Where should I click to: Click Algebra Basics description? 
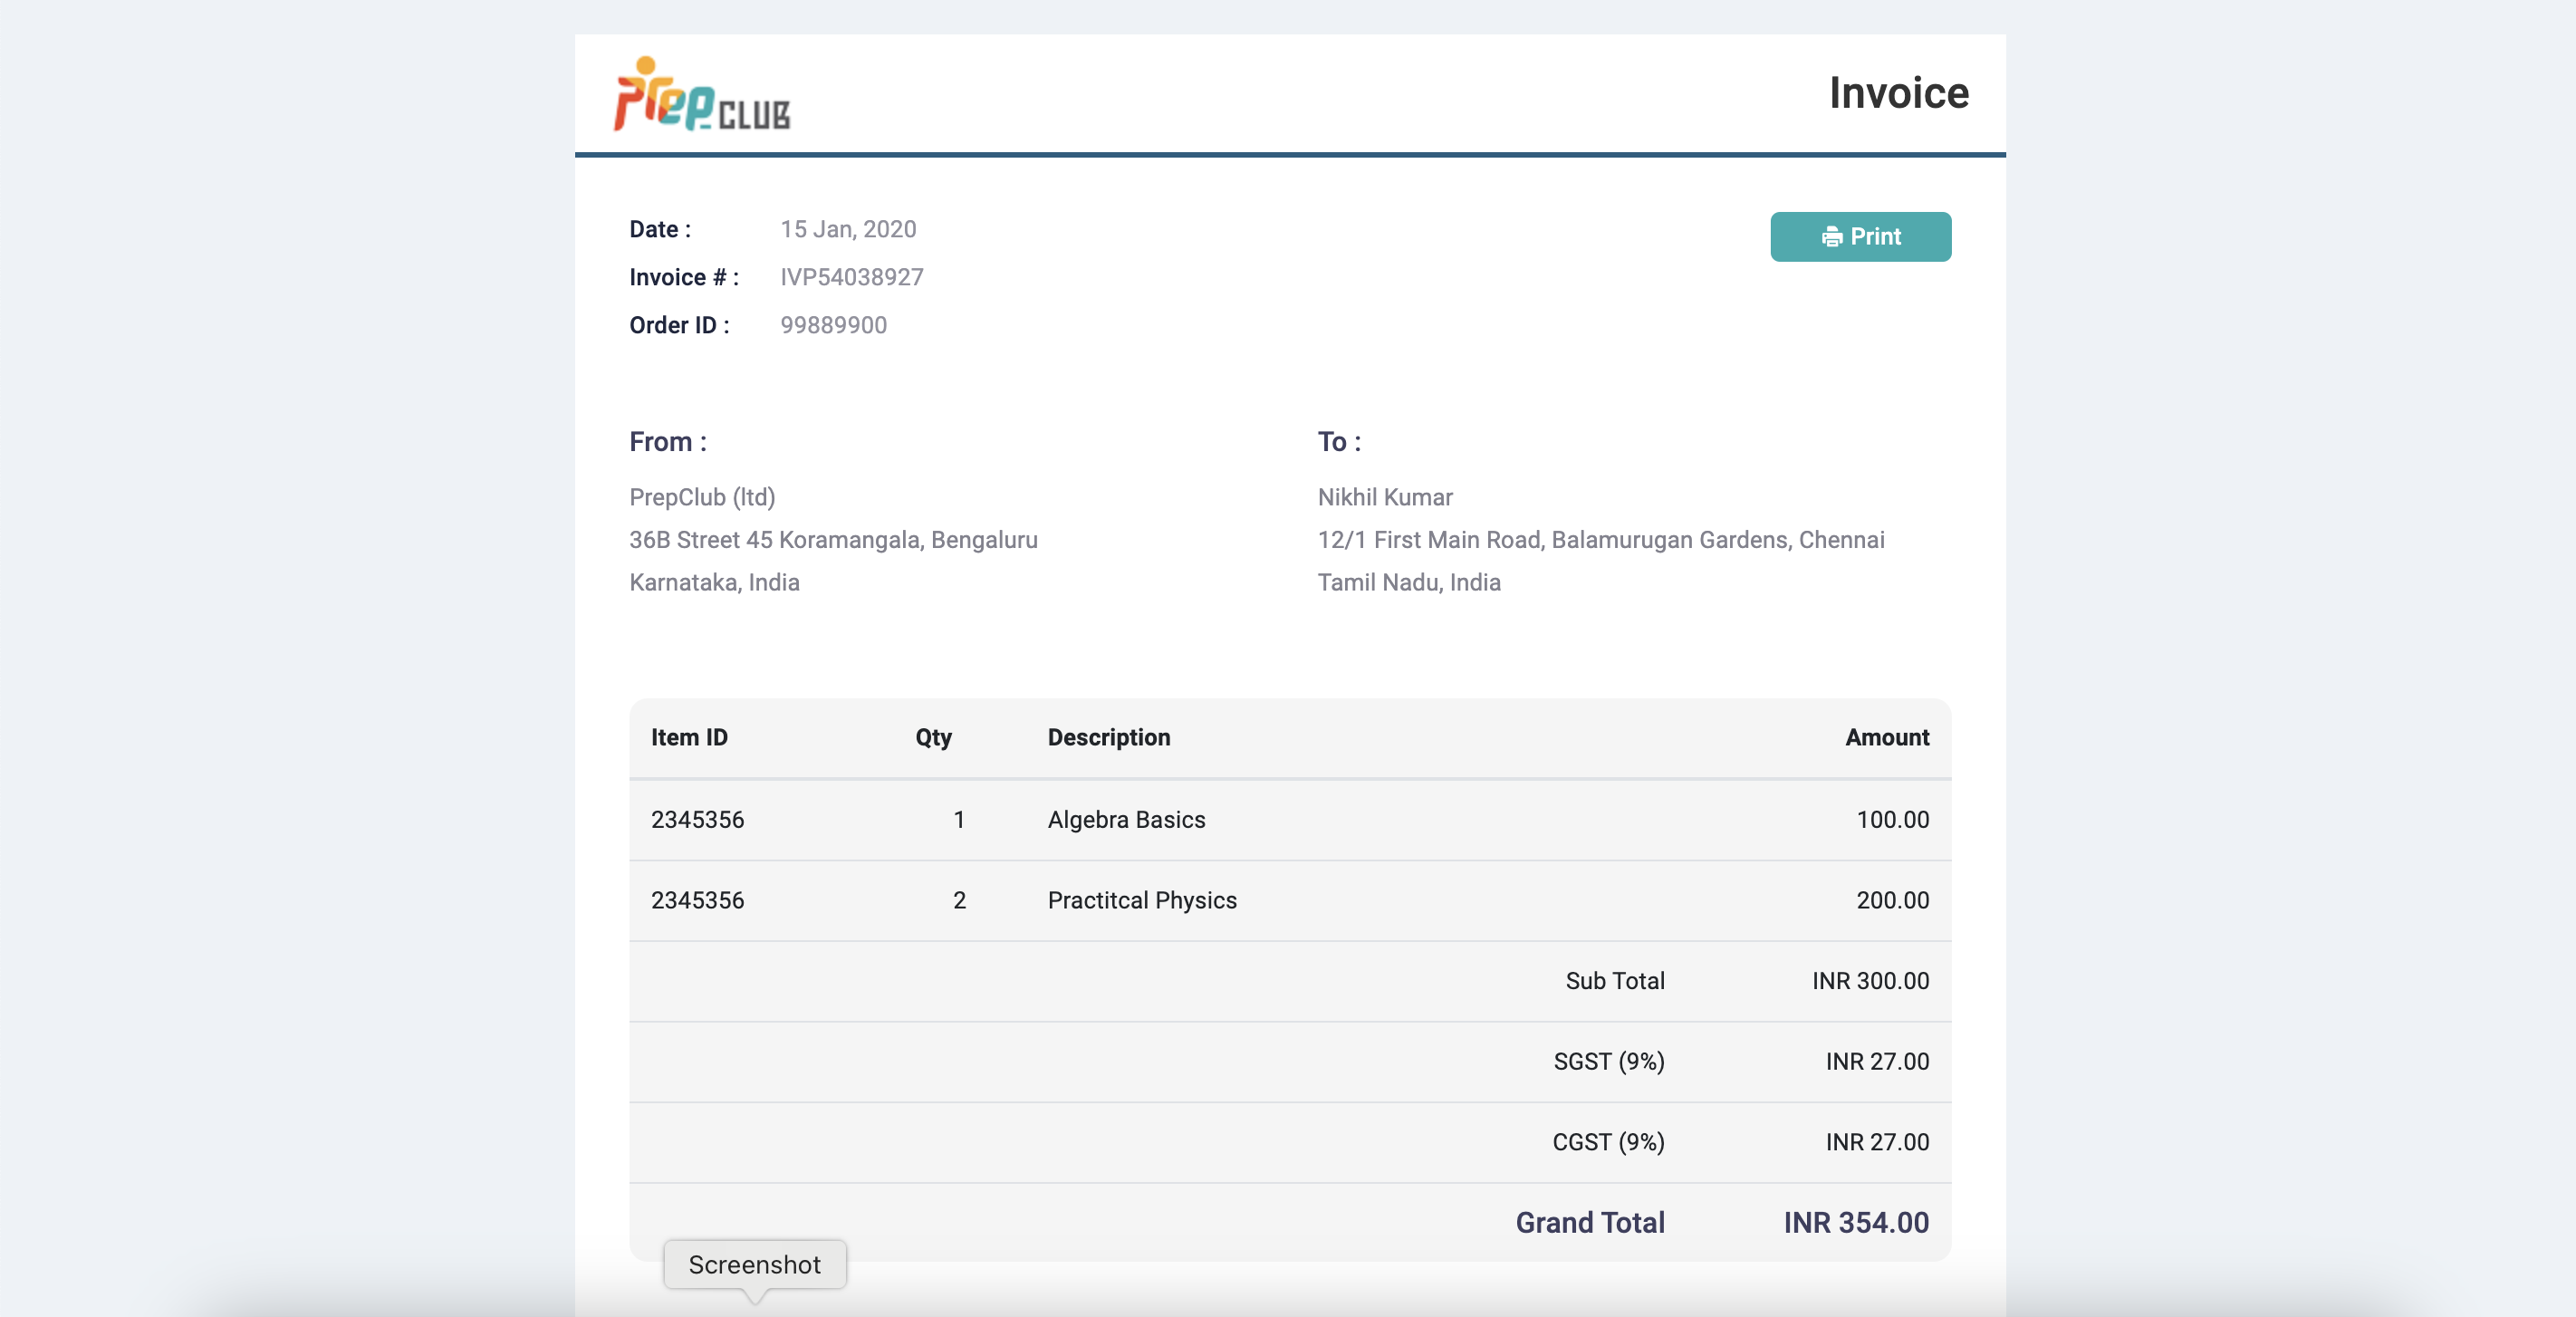tap(1126, 819)
